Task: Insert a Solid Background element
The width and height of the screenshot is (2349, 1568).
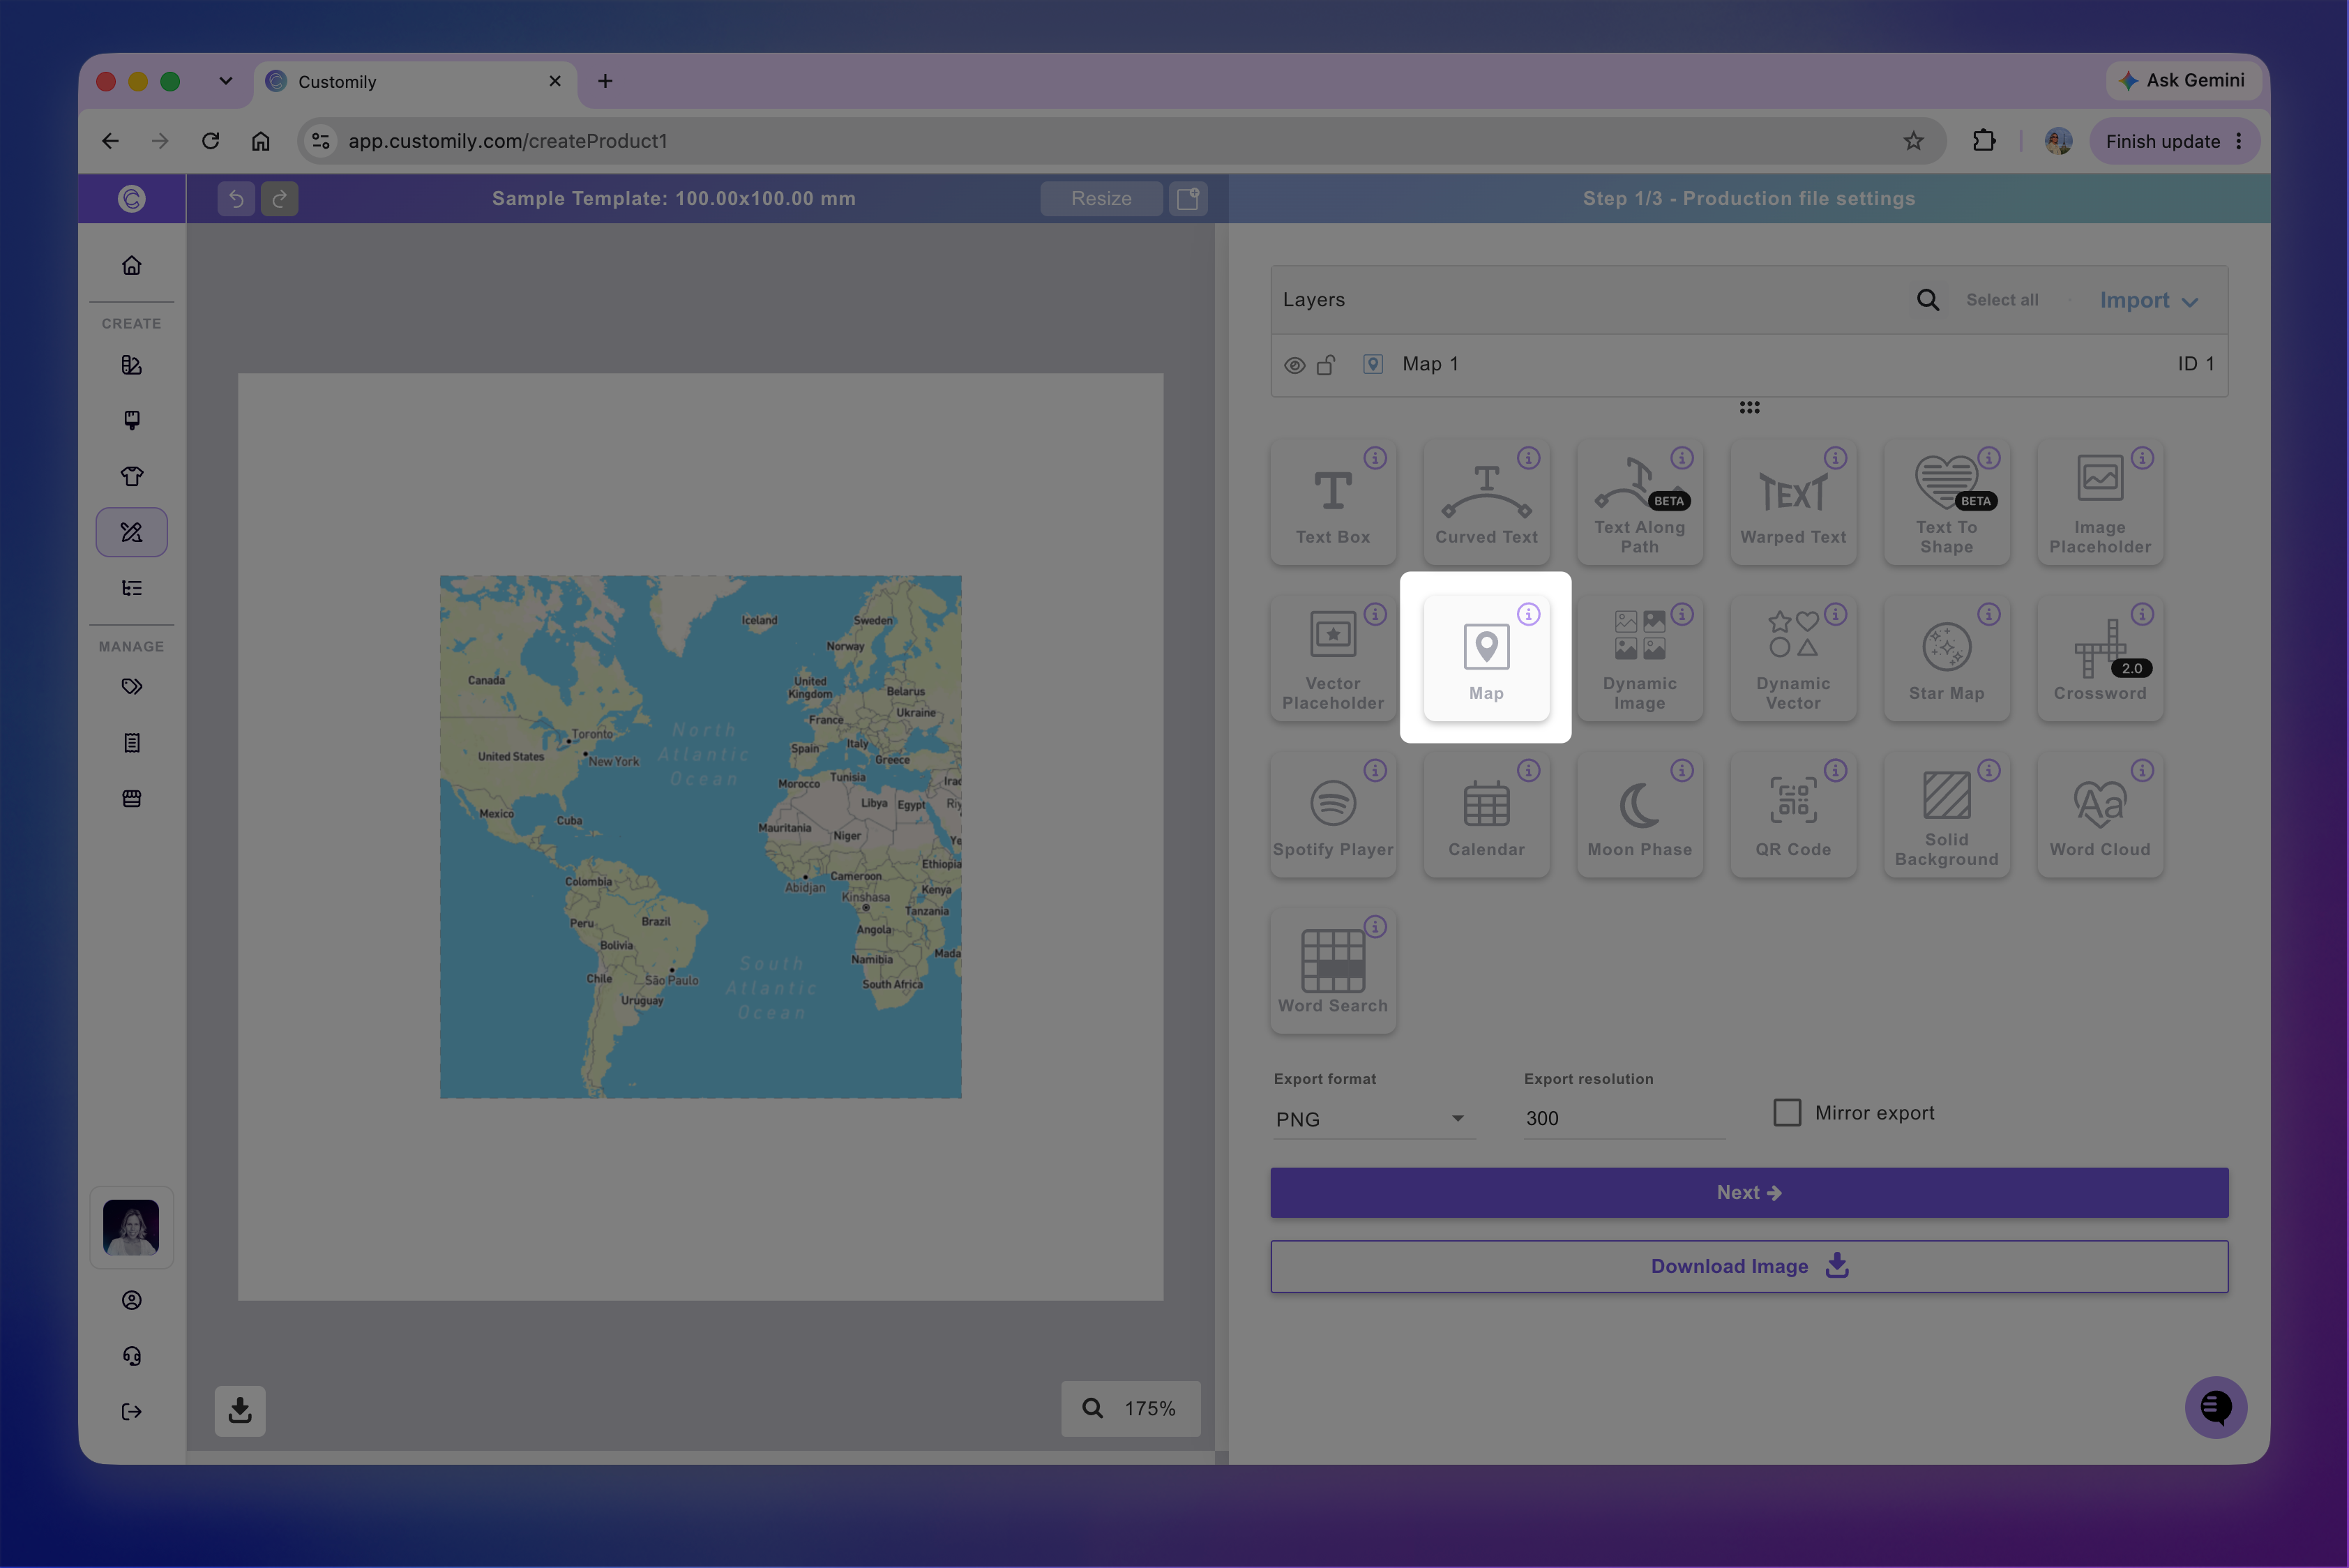Action: pos(1946,814)
